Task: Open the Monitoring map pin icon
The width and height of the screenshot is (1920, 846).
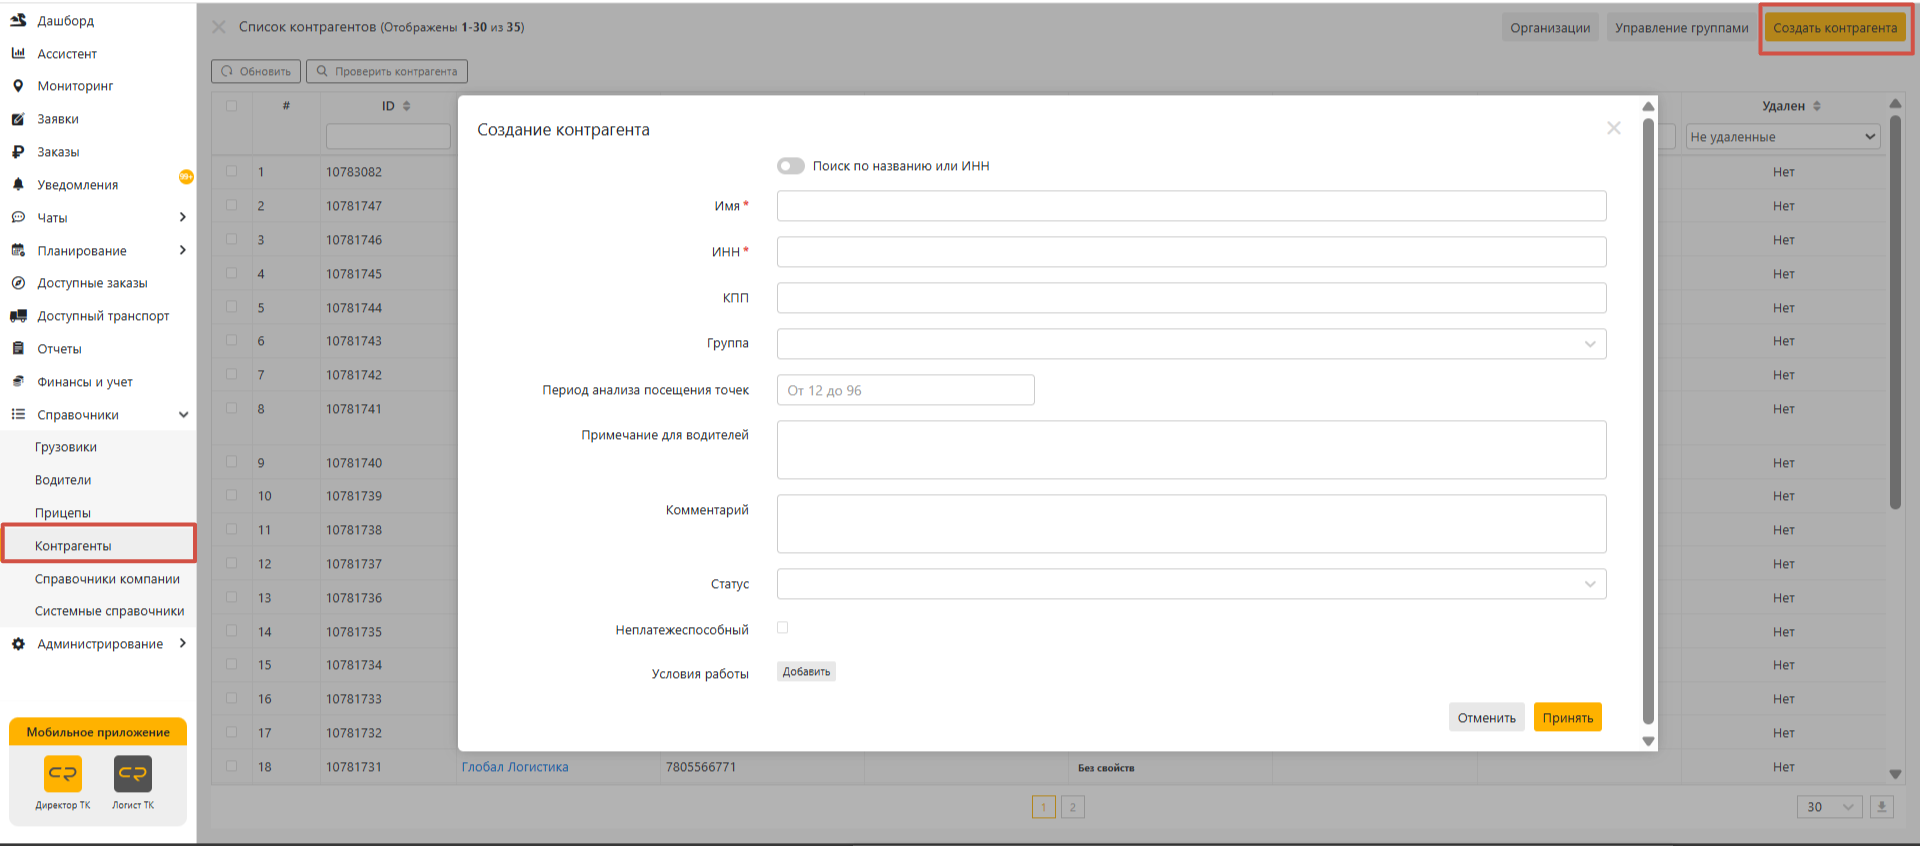Action: click(x=18, y=86)
